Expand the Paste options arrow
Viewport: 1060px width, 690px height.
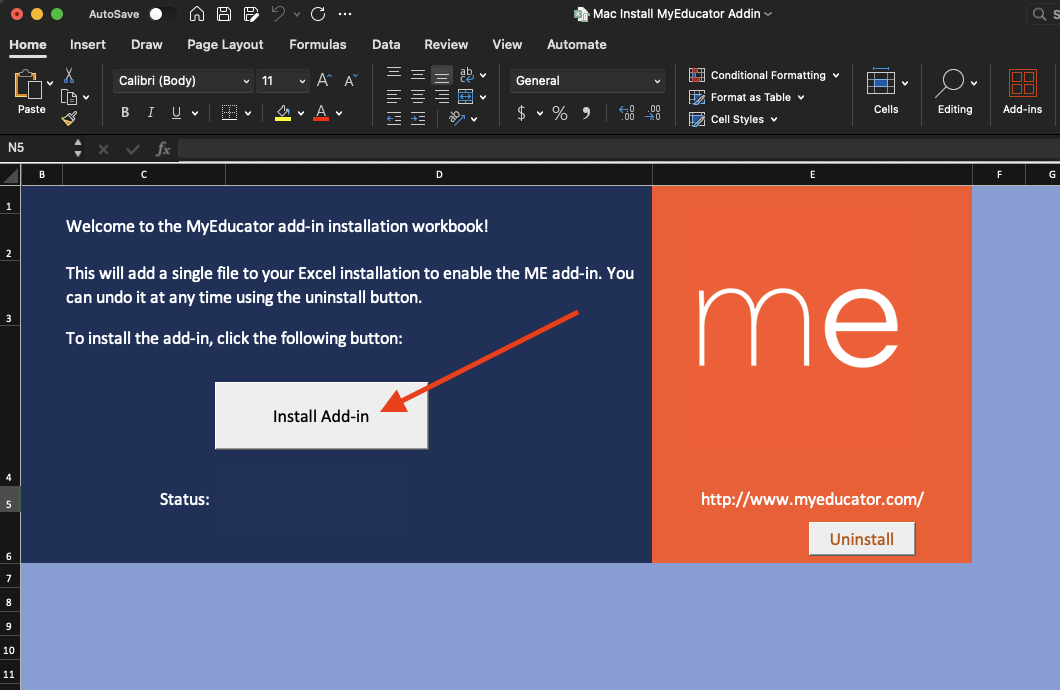coord(50,83)
